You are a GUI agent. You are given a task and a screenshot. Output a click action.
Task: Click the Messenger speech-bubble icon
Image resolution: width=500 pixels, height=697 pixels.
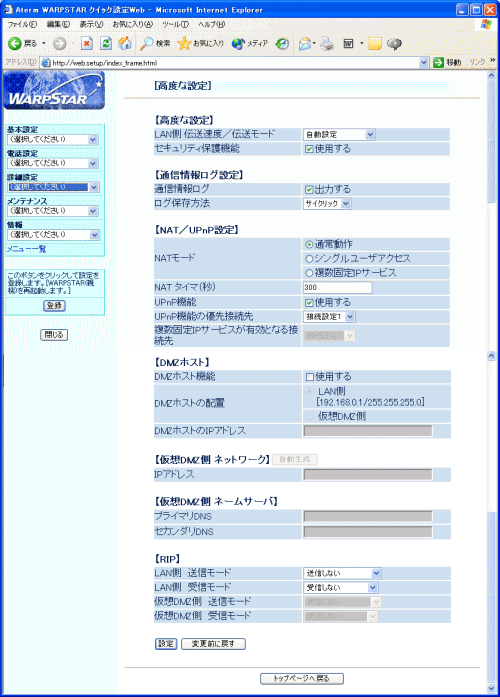394,43
